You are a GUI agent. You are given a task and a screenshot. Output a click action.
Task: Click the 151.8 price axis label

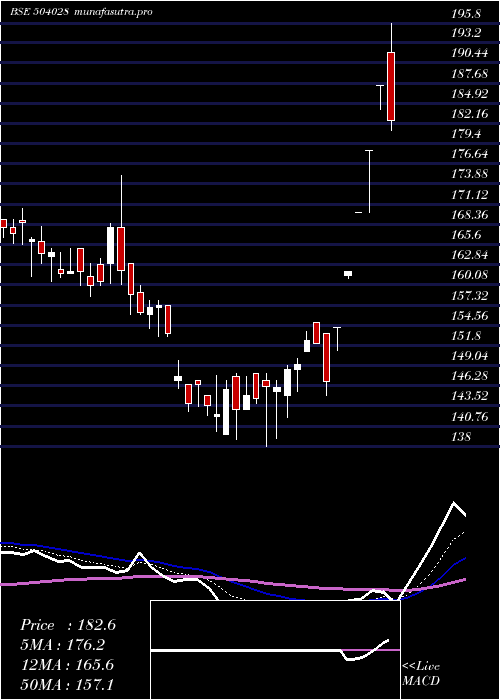click(x=466, y=336)
